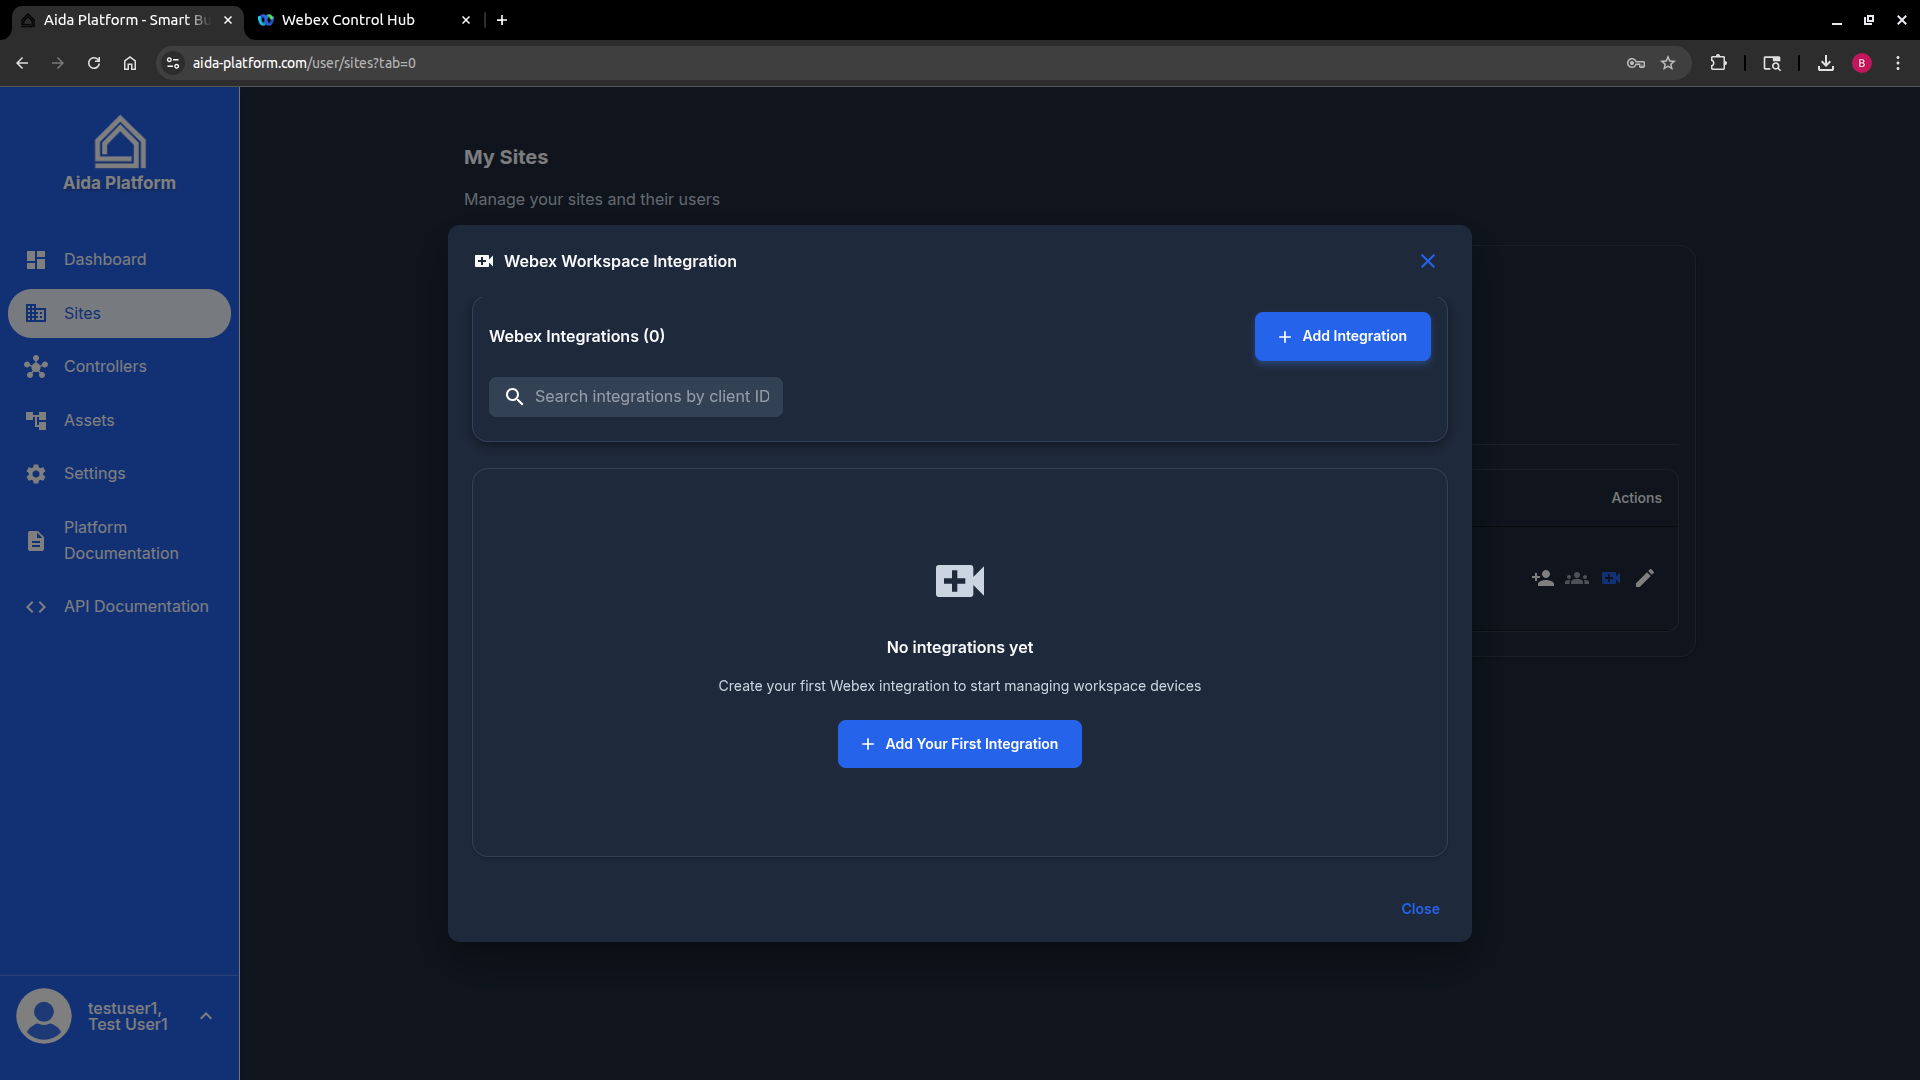Click the integrations search field
The width and height of the screenshot is (1920, 1080).
click(x=636, y=396)
